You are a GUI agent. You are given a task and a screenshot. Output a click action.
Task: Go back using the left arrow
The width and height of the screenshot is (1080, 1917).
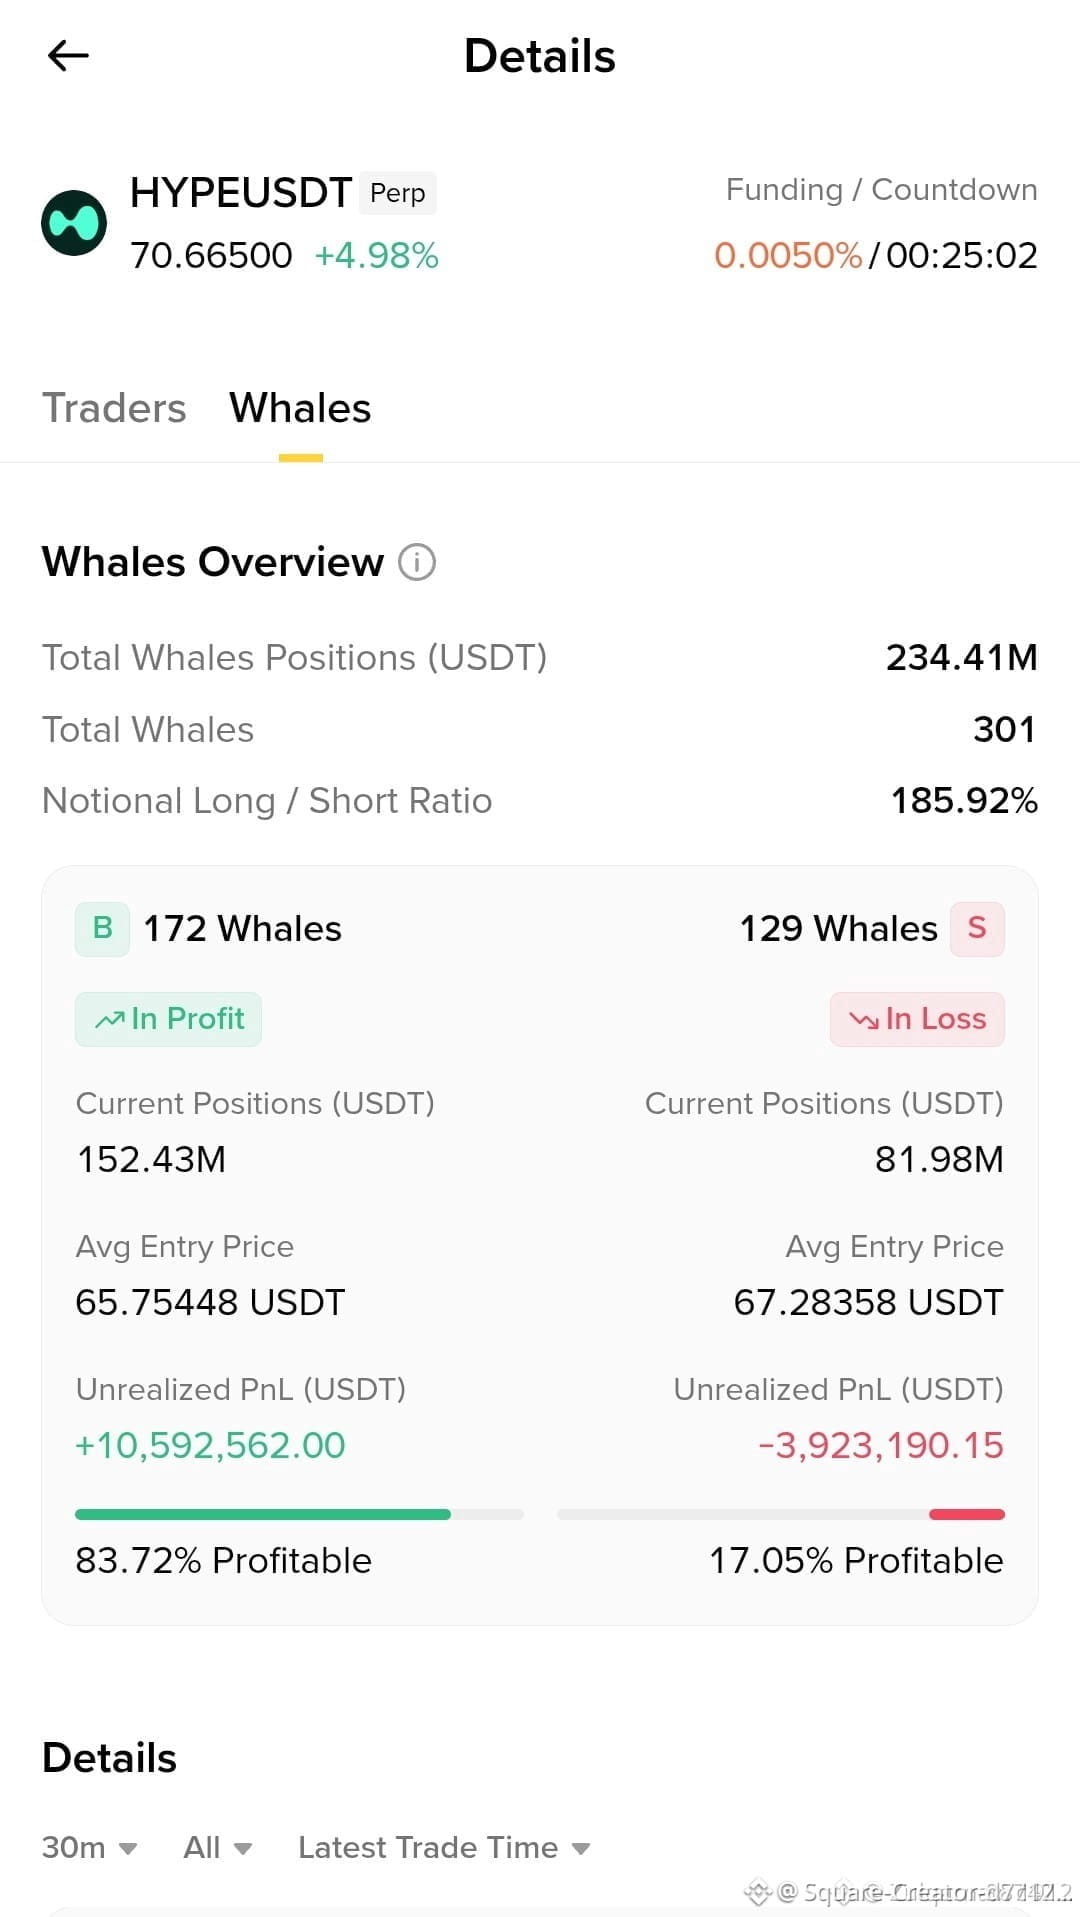[x=68, y=56]
